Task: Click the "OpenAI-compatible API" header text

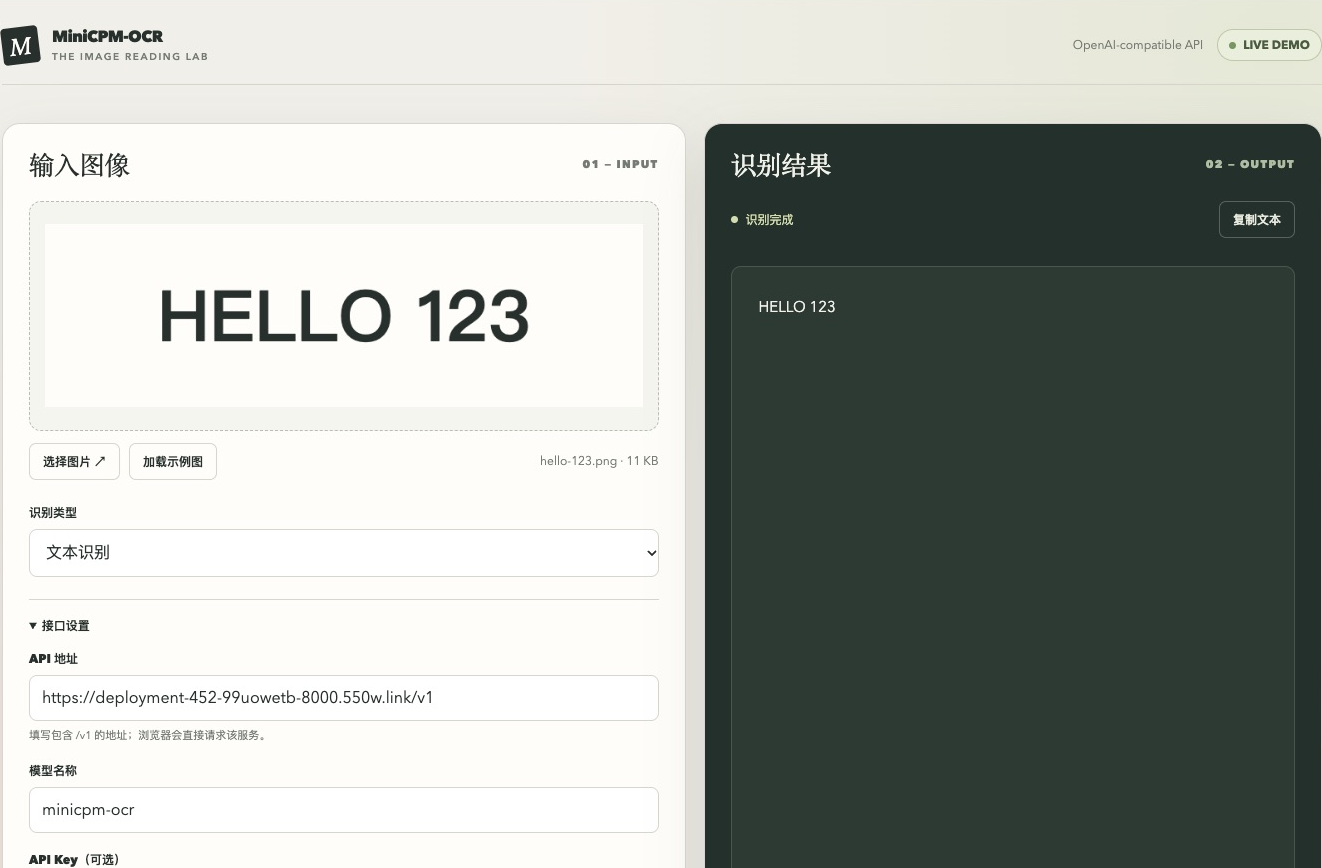Action: point(1138,45)
